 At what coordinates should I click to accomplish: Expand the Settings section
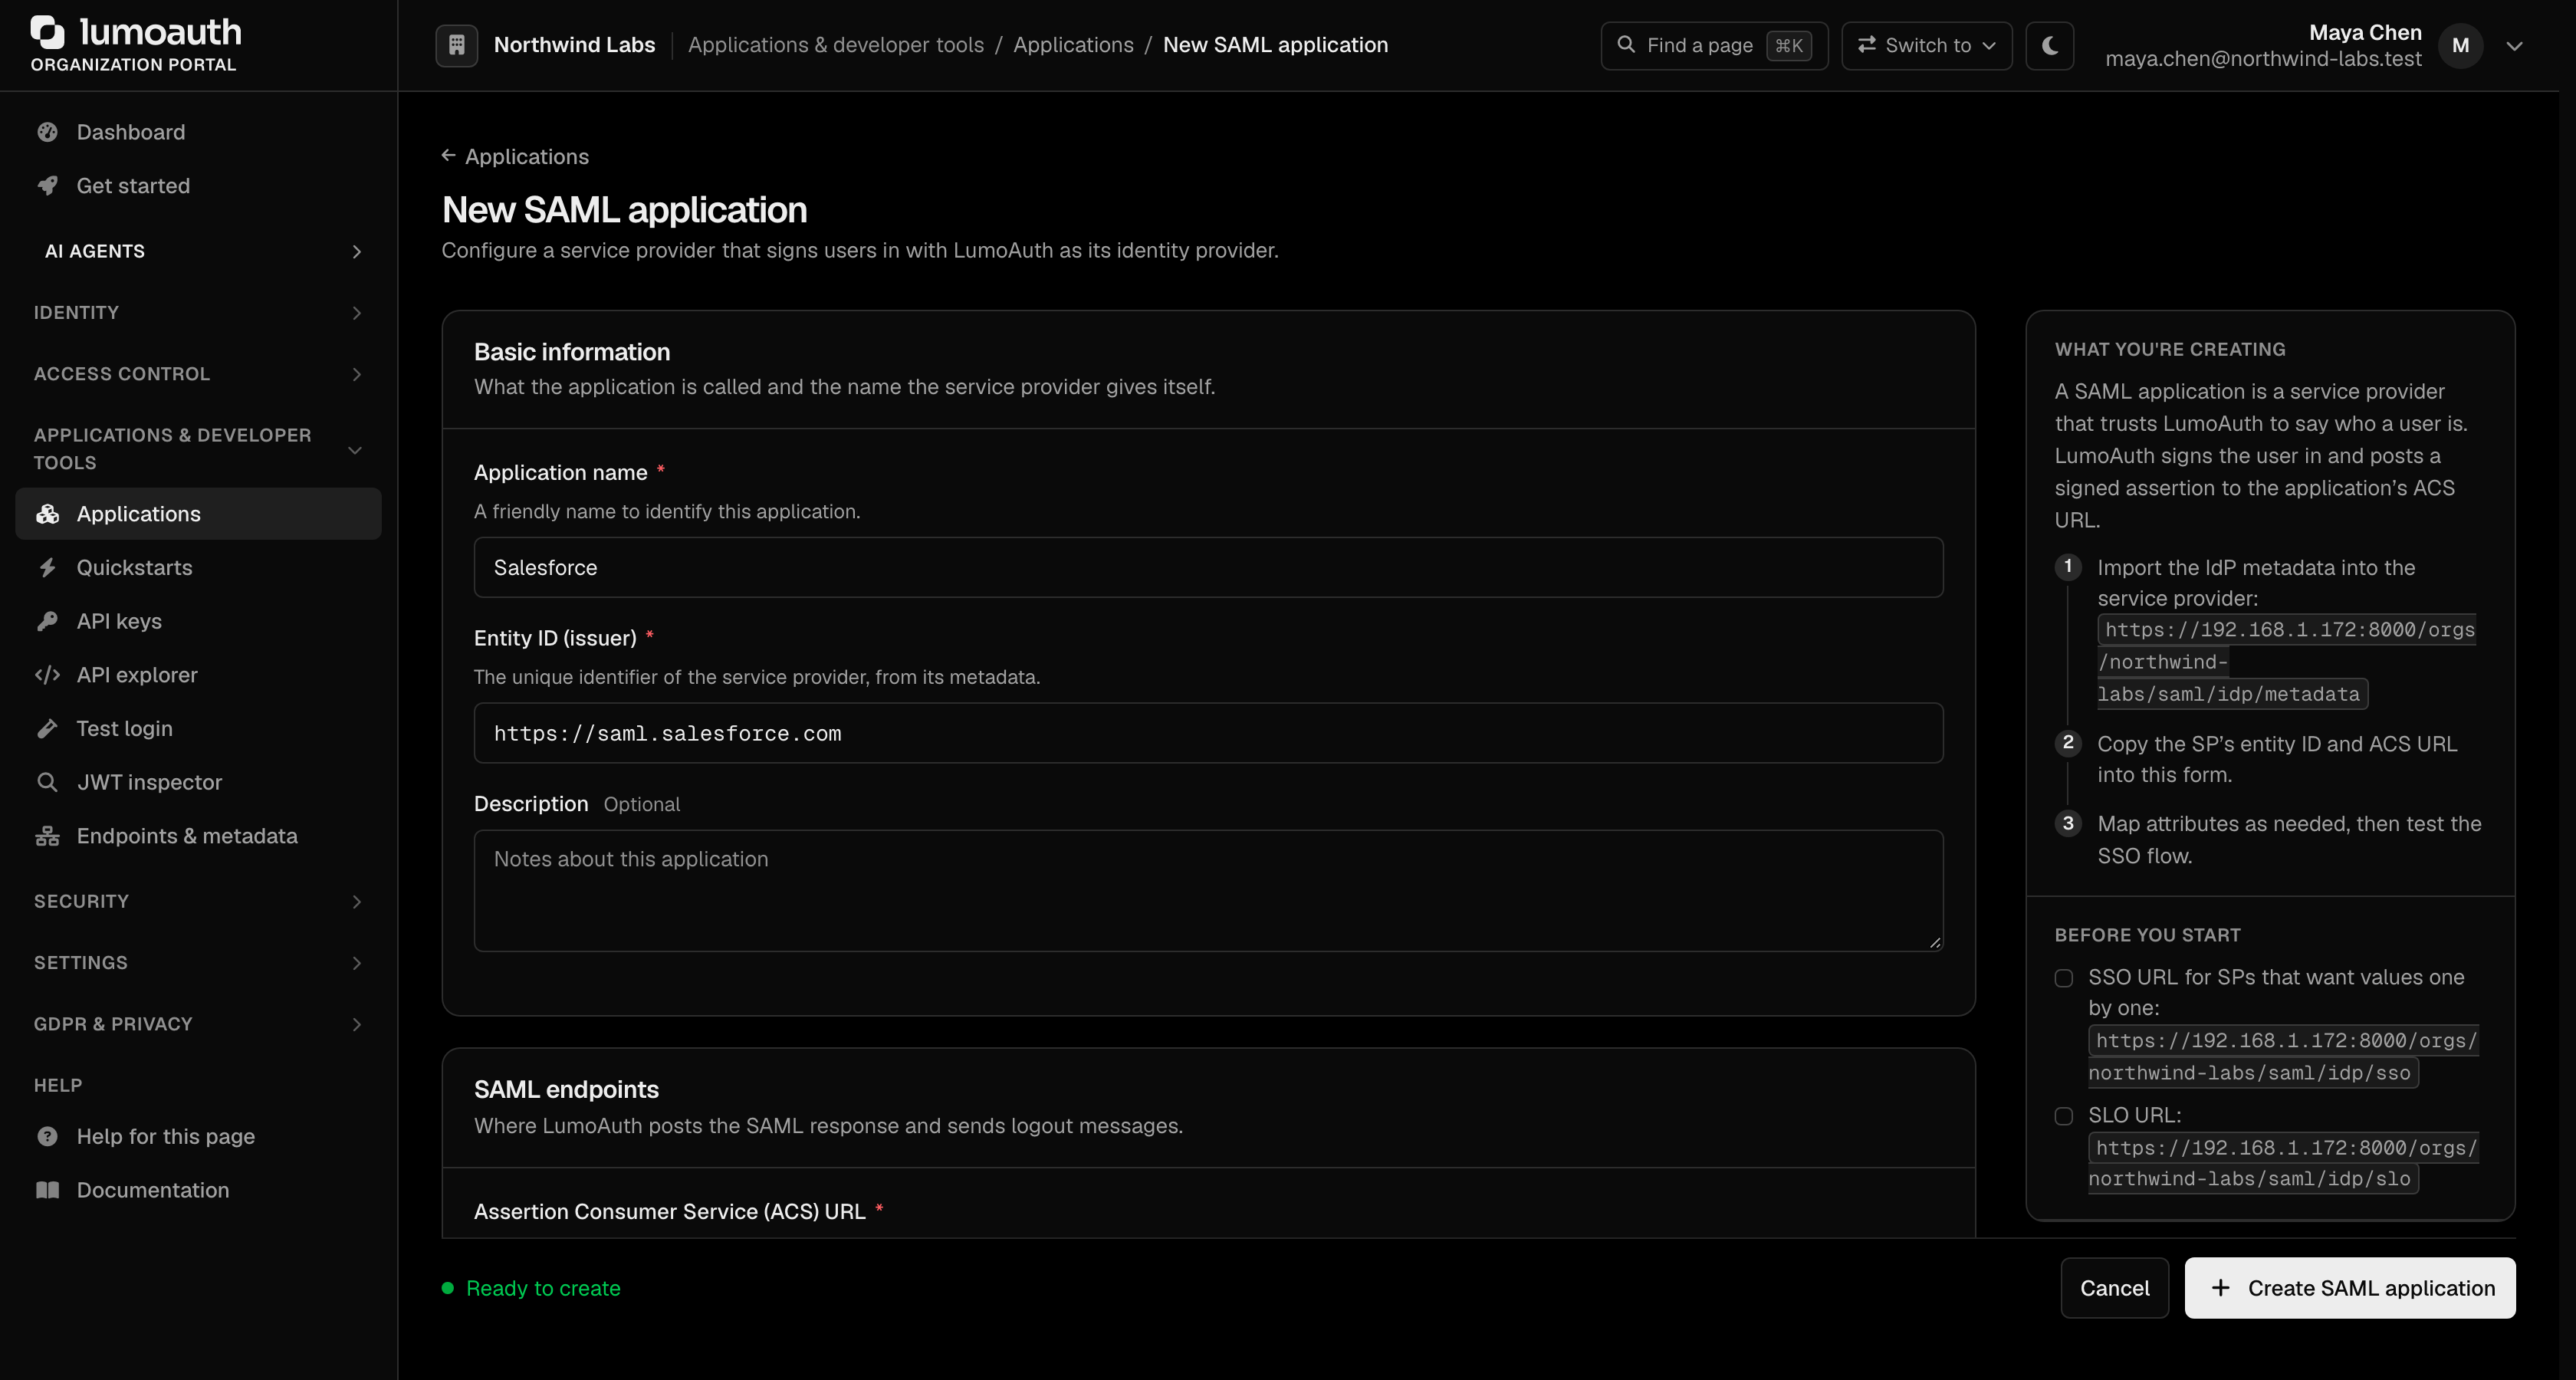coord(198,963)
